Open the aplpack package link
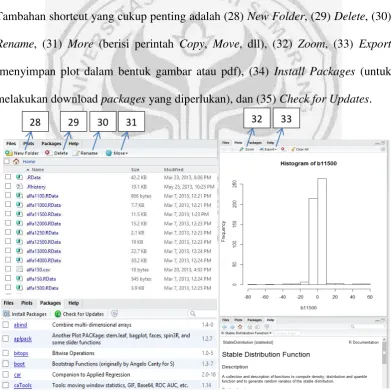The image size is (391, 391). pyautogui.click(x=23, y=339)
